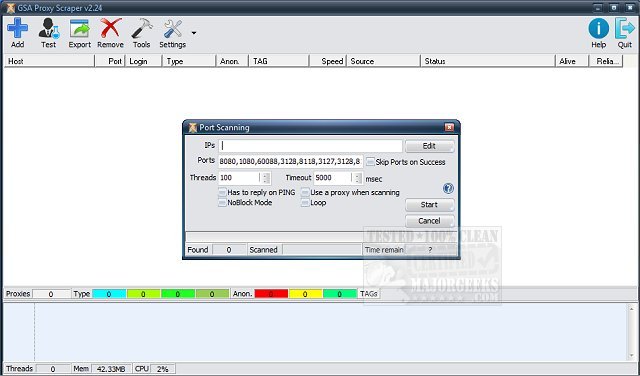
Task: Click the cyan Type color box
Action: (109, 294)
